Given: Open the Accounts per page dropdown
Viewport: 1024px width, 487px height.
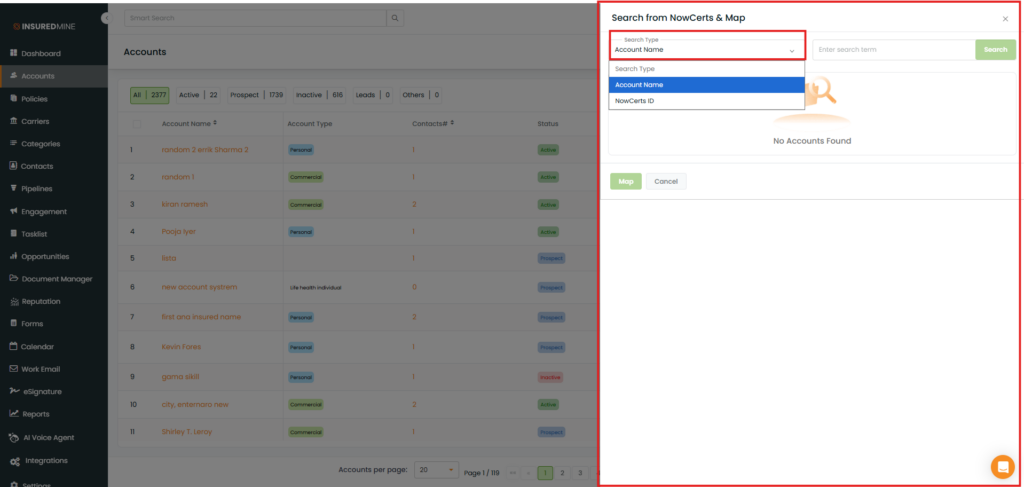Looking at the screenshot, I should coord(437,469).
